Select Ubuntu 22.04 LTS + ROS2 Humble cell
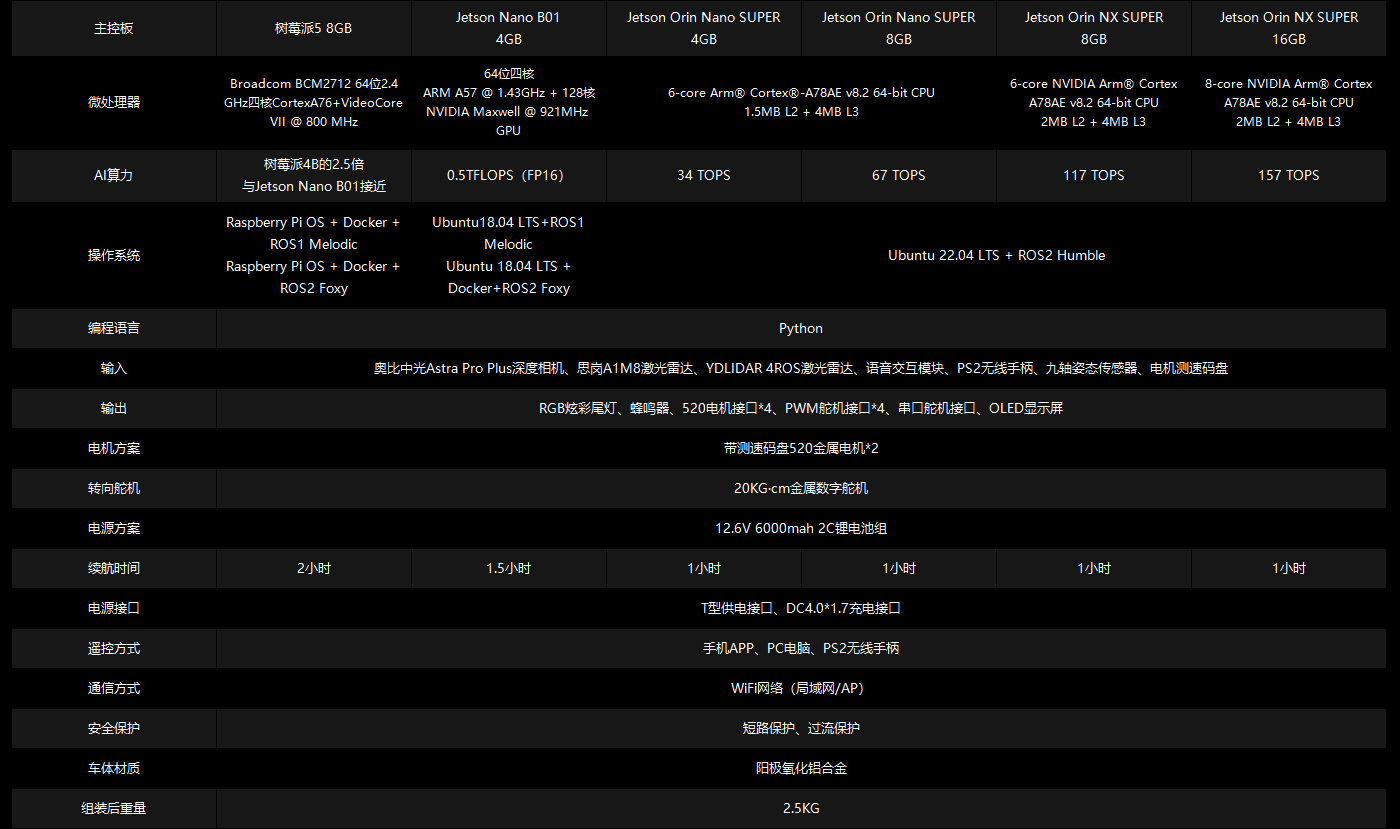1400x829 pixels. click(x=997, y=255)
